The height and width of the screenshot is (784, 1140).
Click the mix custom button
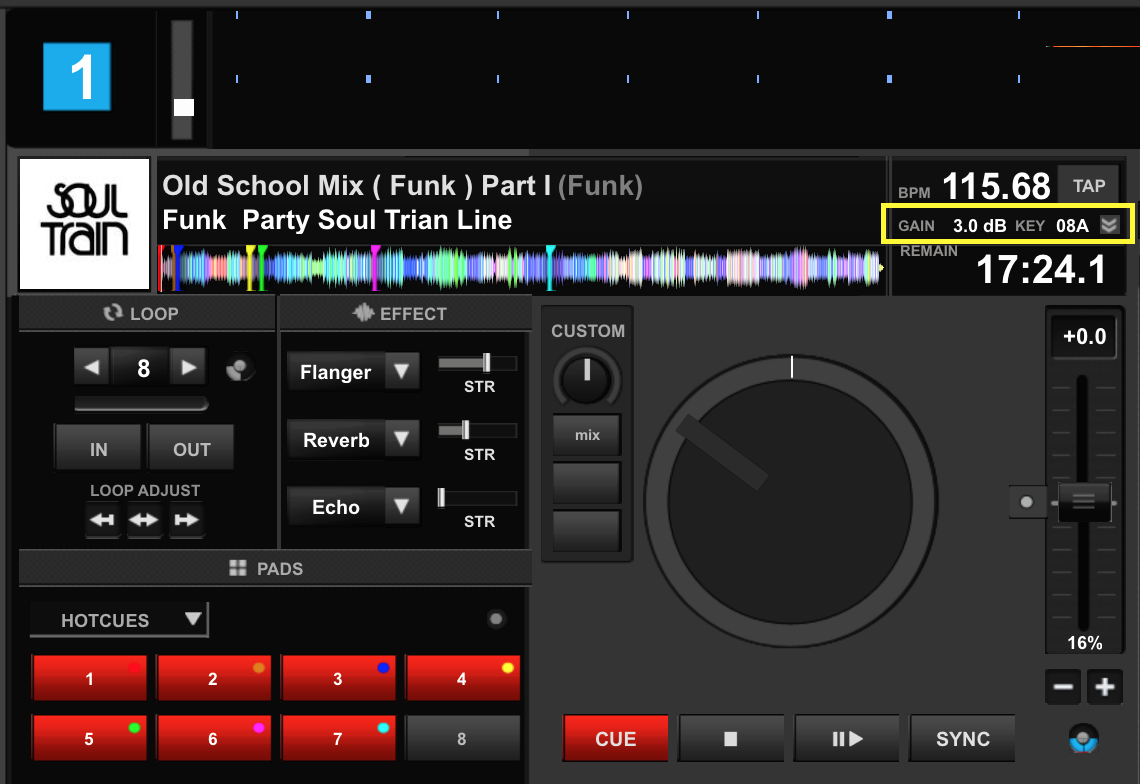587,435
